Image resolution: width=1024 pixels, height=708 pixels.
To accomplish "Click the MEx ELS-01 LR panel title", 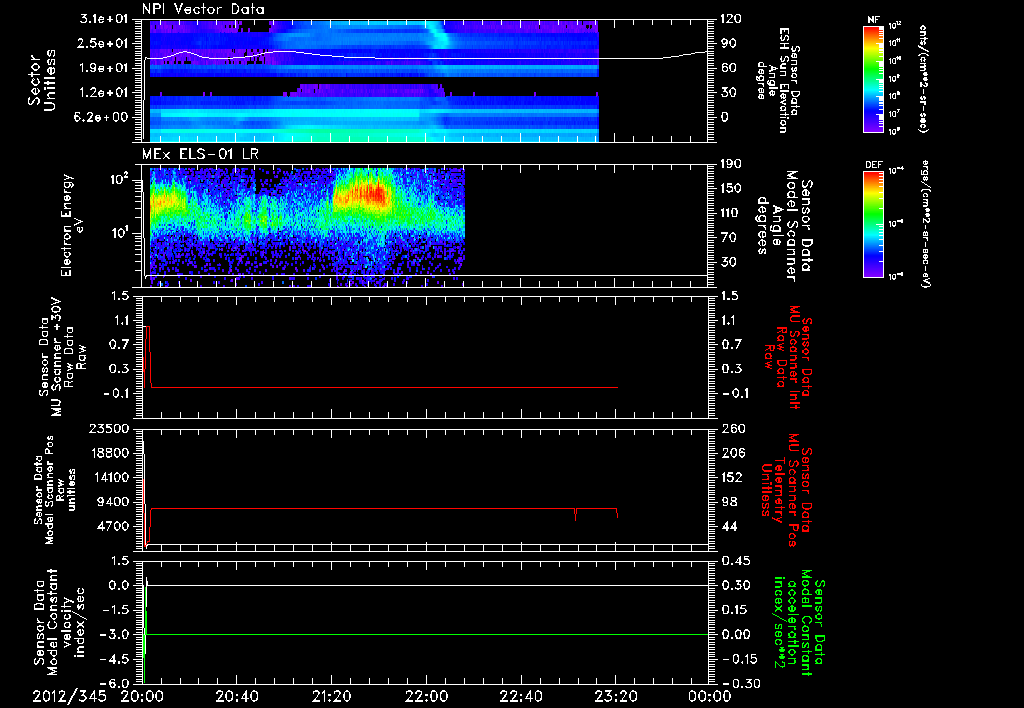I will point(200,155).
